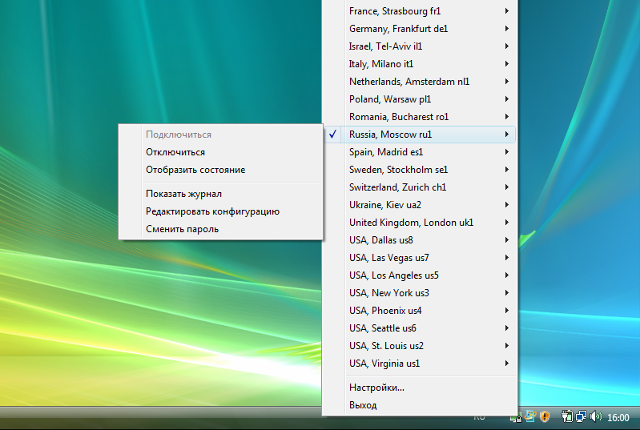
Task: Expand the USA, Dallas us8 submenu arrow
Action: click(507, 240)
